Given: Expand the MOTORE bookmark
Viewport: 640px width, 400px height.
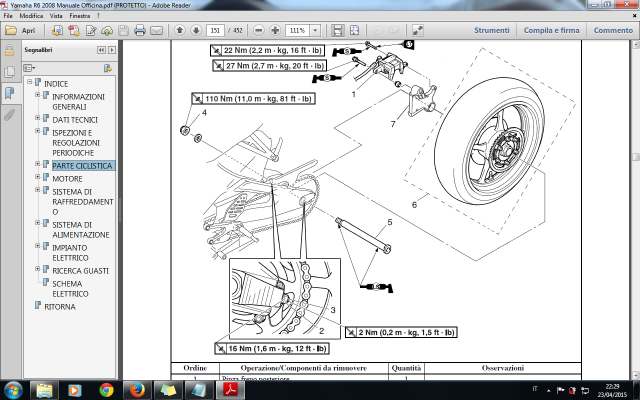Looking at the screenshot, I should pyautogui.click(x=38, y=177).
